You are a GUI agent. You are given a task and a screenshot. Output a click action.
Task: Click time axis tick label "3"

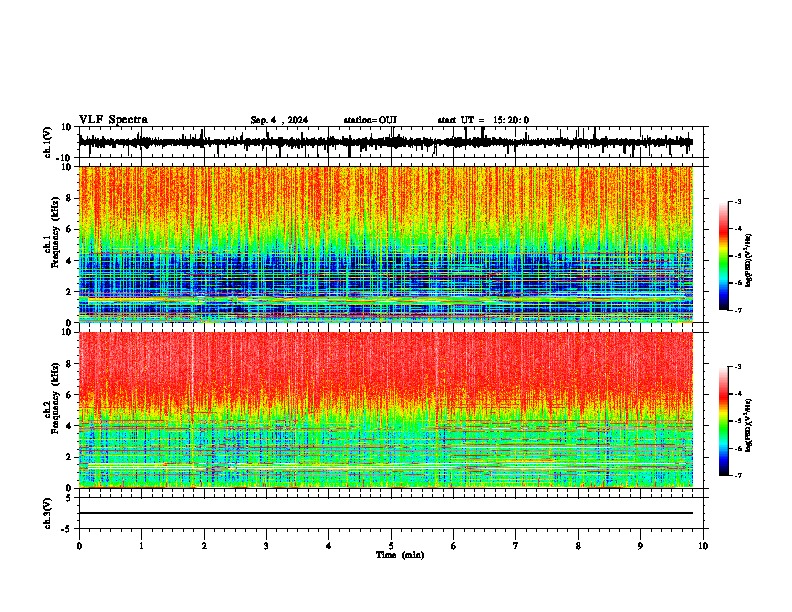(x=266, y=546)
